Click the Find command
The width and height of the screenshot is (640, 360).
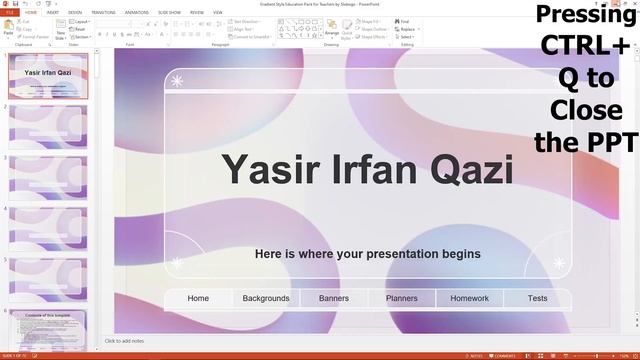coord(402,21)
